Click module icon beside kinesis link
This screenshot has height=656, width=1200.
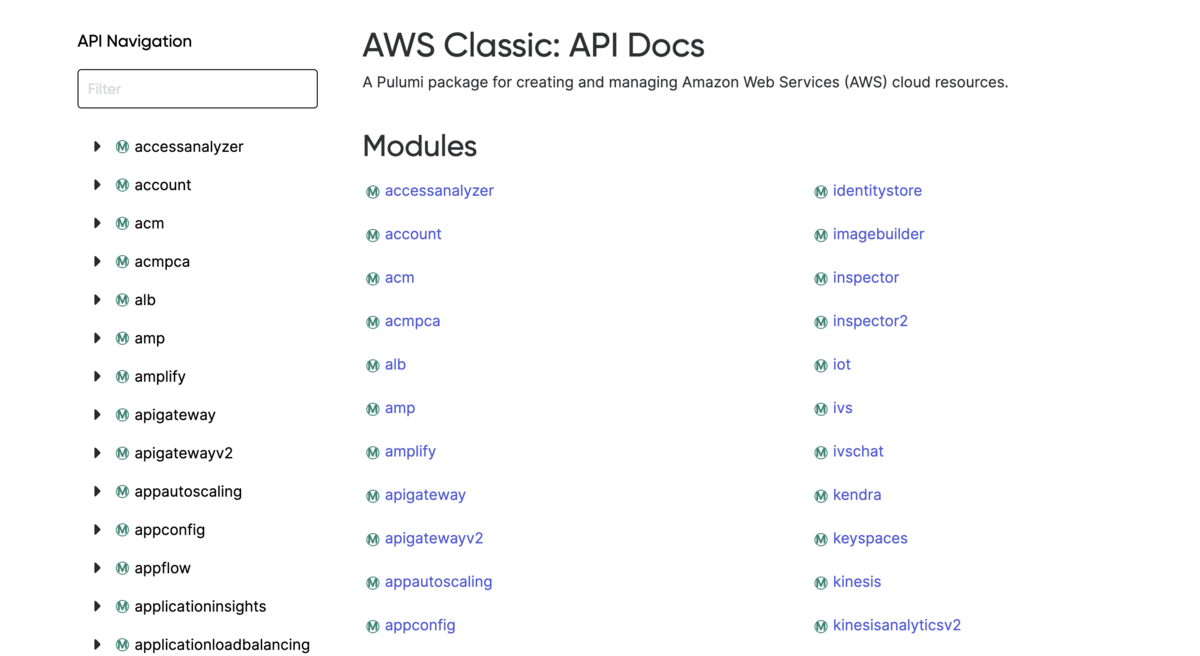pos(820,583)
